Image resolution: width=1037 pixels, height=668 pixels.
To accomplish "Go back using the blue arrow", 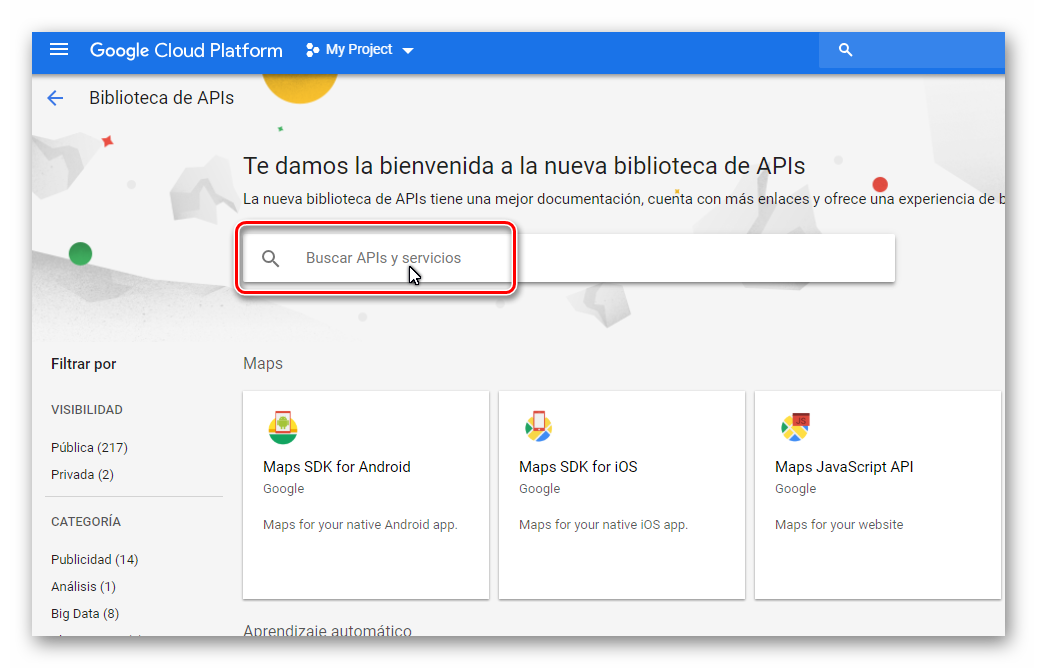I will point(56,99).
